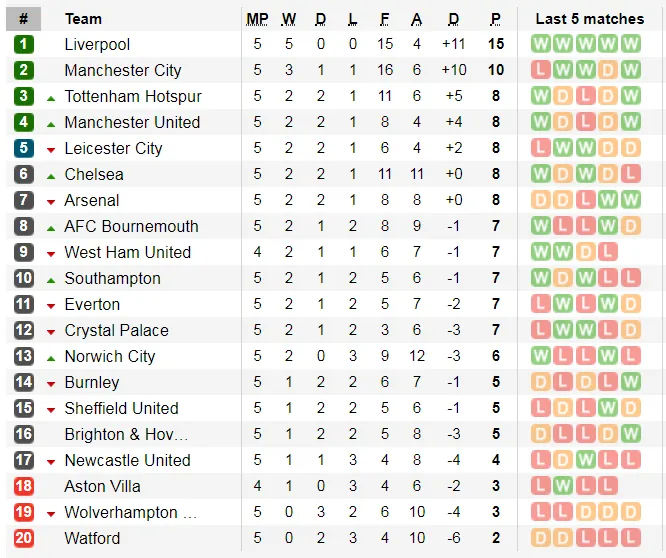
Task: Click the green up arrow beside Tottenham Hotspur
Action: (x=51, y=97)
